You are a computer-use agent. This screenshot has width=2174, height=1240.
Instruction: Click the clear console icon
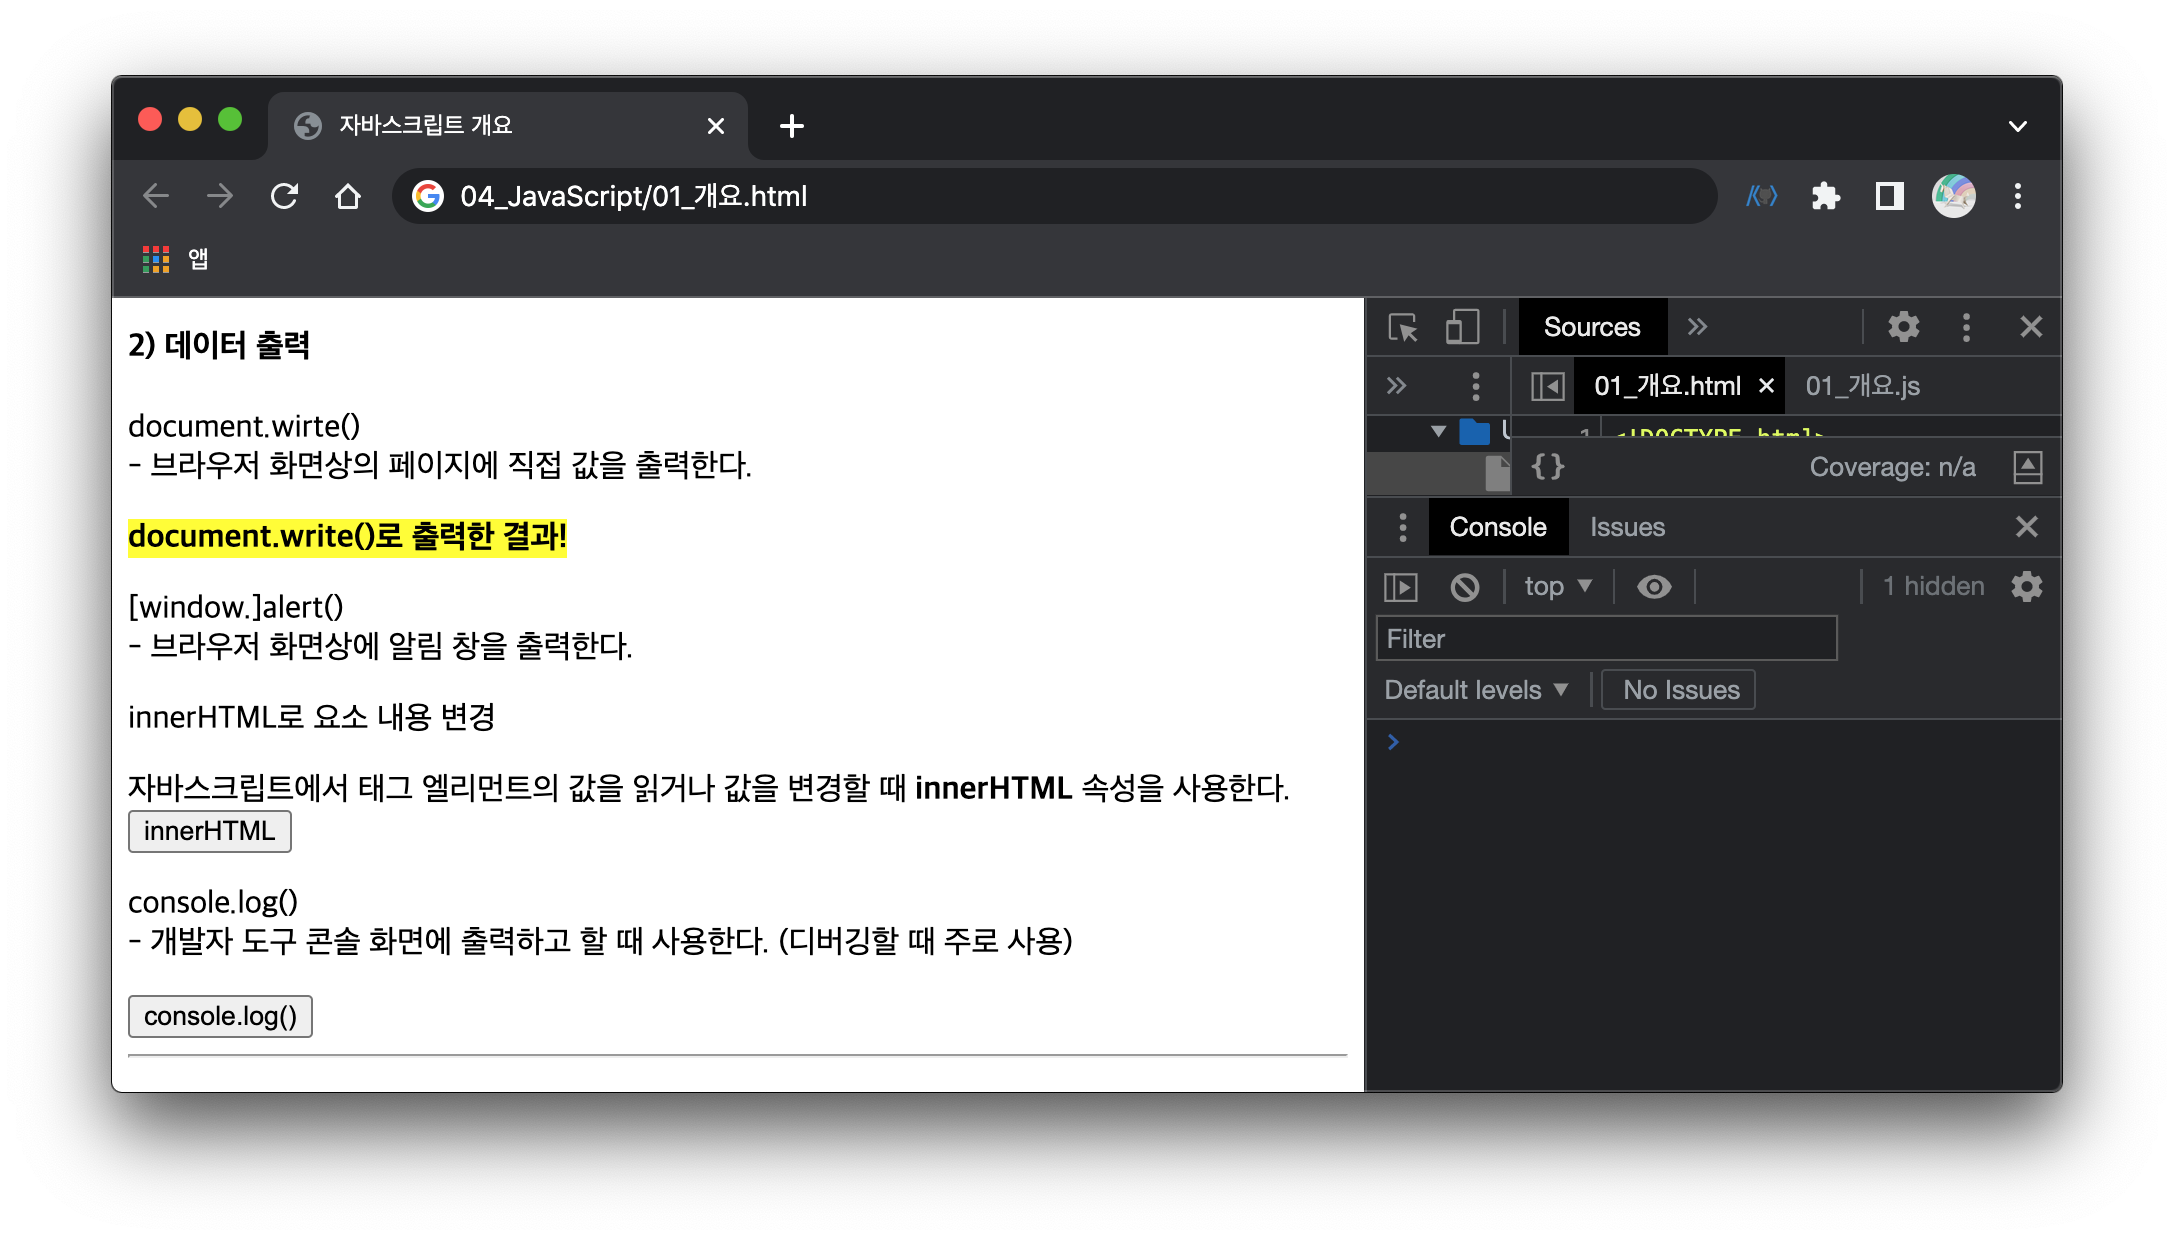(1465, 587)
